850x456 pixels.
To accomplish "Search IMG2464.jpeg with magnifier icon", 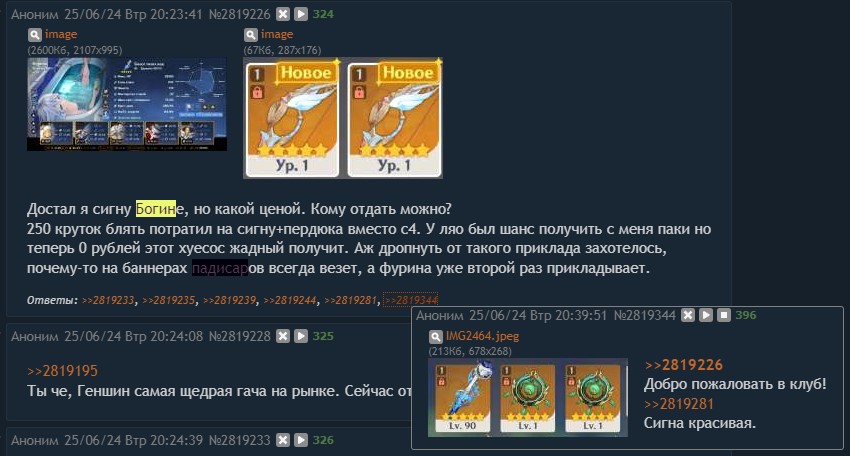I will tap(435, 337).
